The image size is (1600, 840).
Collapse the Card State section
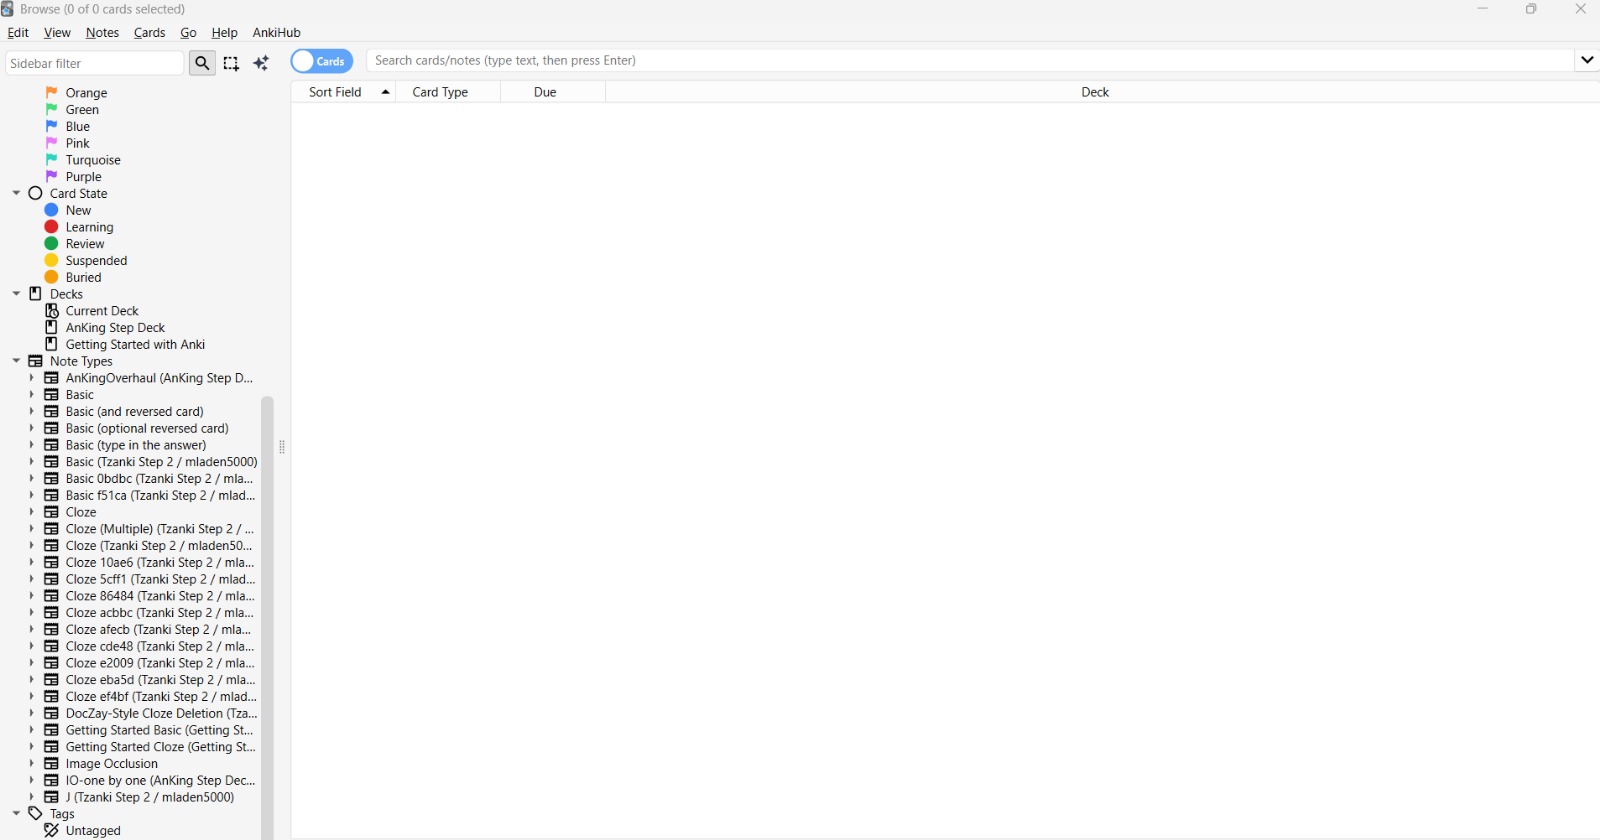click(16, 193)
